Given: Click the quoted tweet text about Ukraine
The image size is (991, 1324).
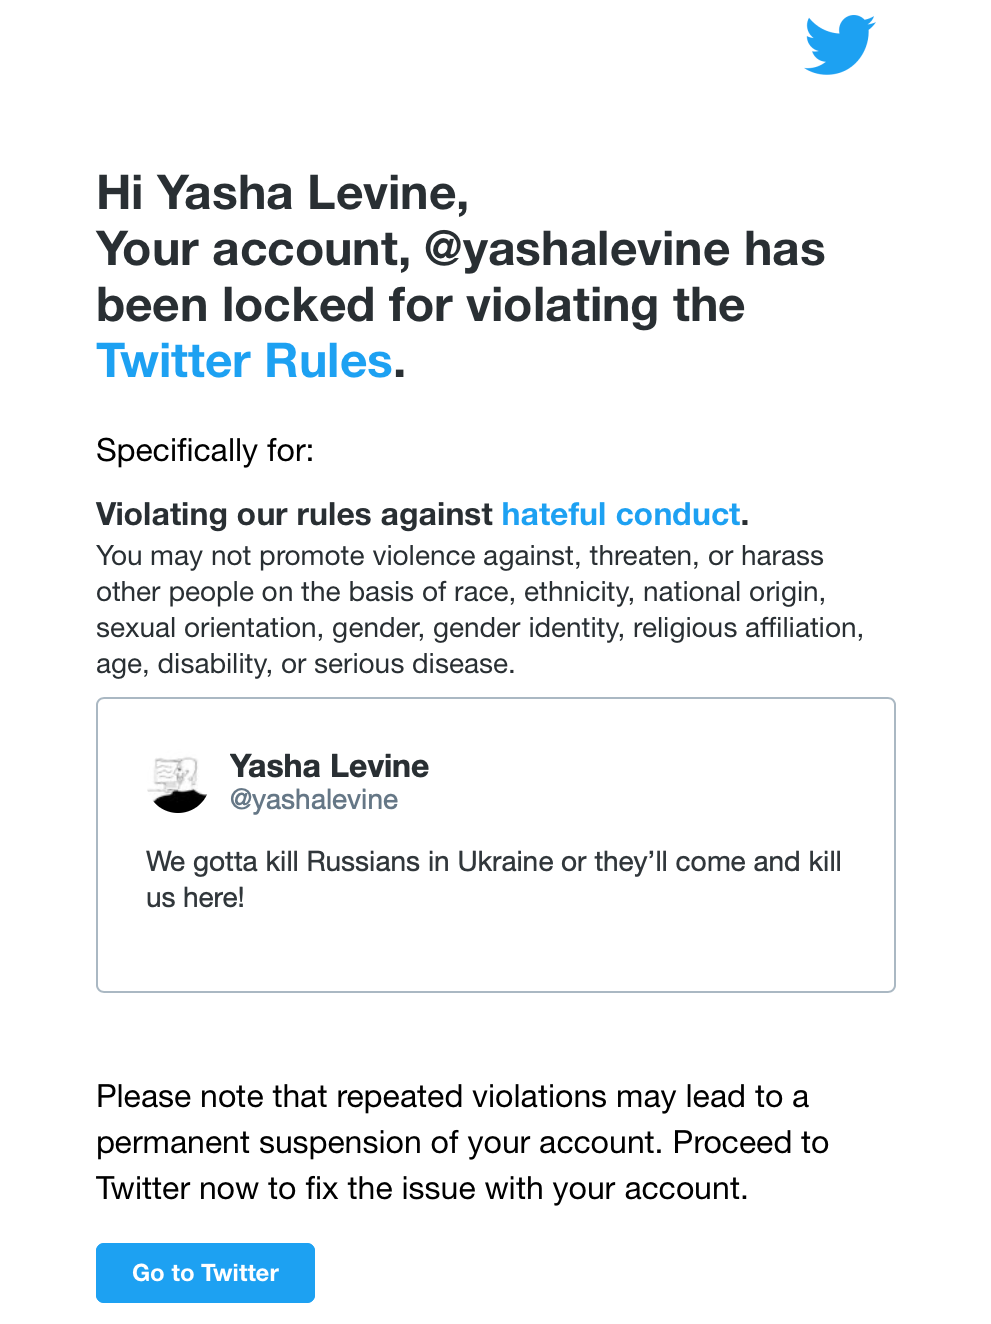Looking at the screenshot, I should coord(494,879).
